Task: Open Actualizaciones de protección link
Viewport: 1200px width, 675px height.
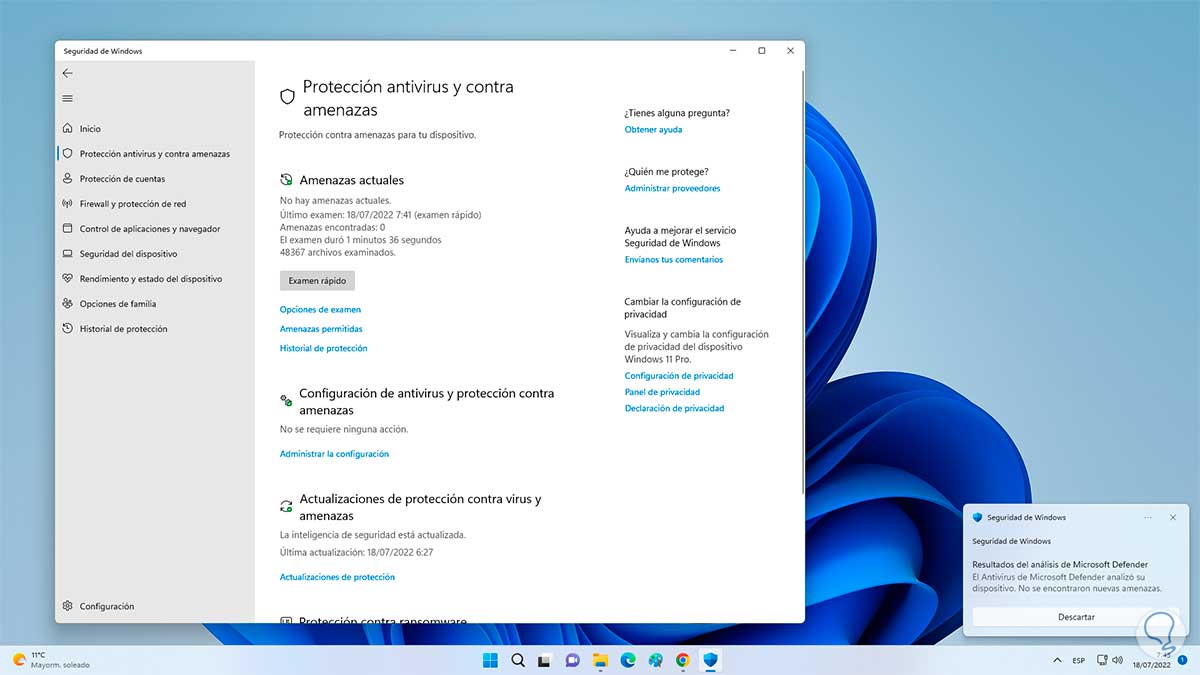Action: pos(337,577)
